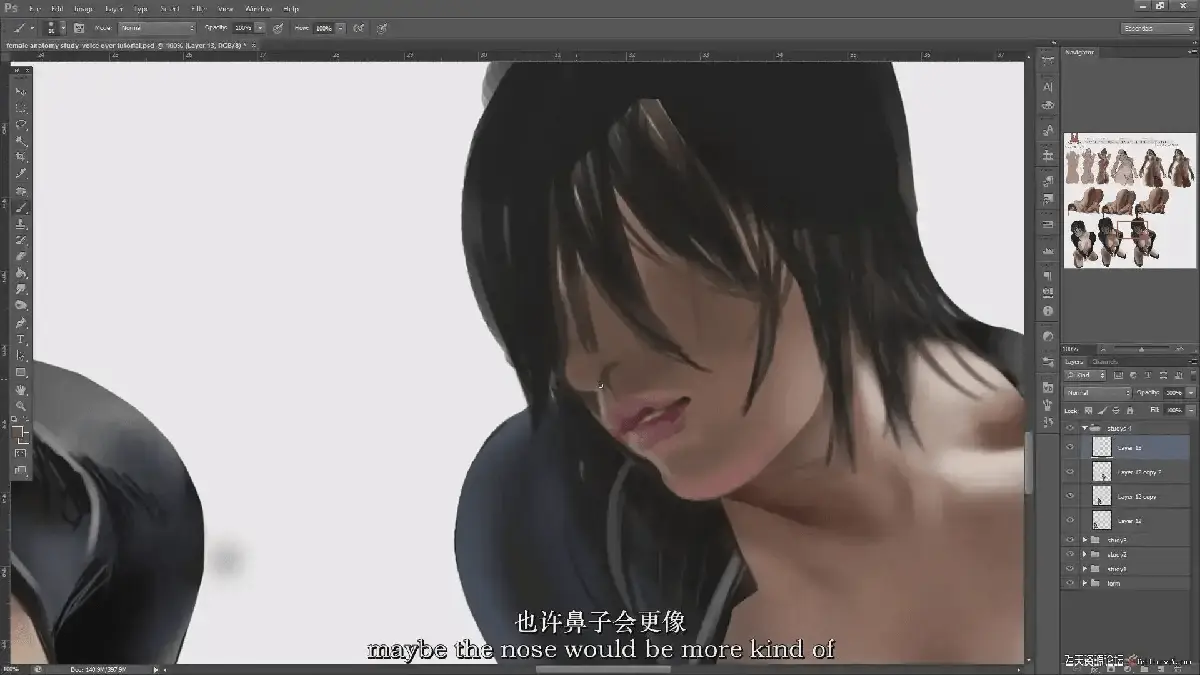Screen dimensions: 1200x675
Task: Select the Eraser tool
Action: pos(21,256)
